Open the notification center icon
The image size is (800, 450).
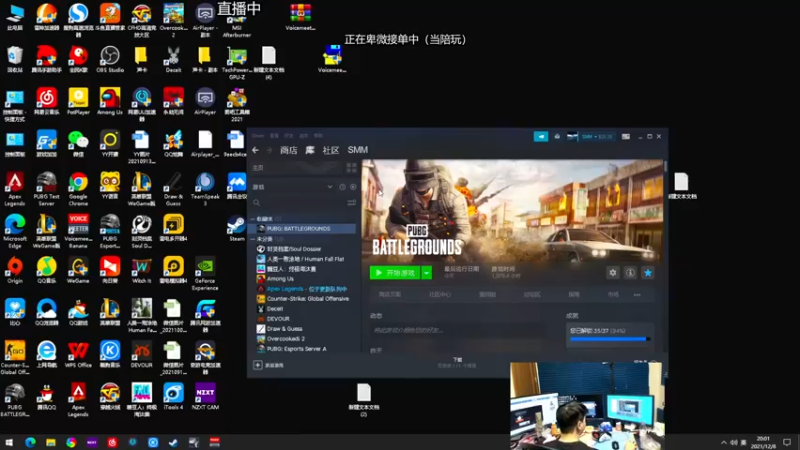[787, 442]
